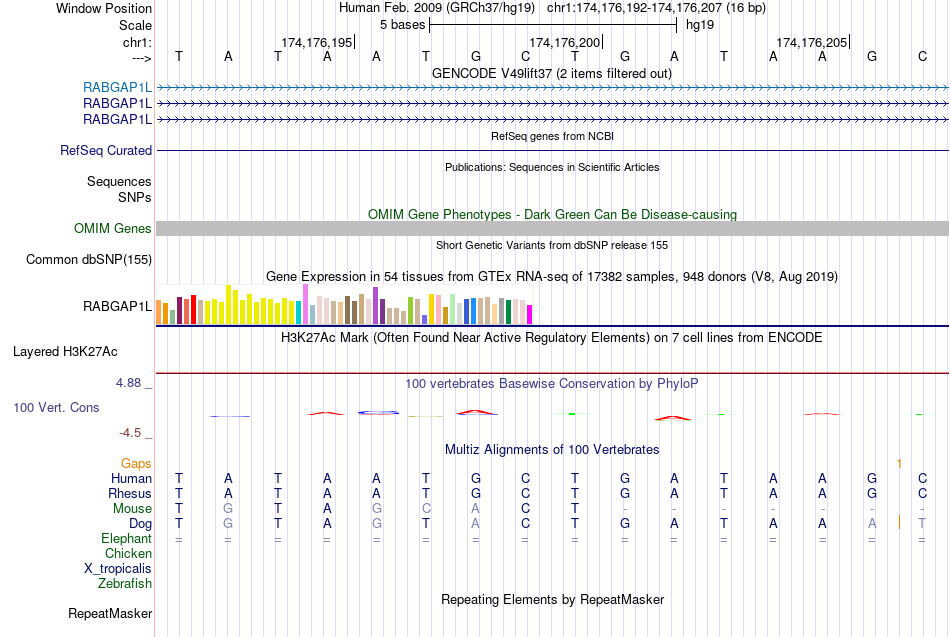Click the Layered H3K27Ac label
Image resolution: width=950 pixels, height=637 pixels.
65,352
